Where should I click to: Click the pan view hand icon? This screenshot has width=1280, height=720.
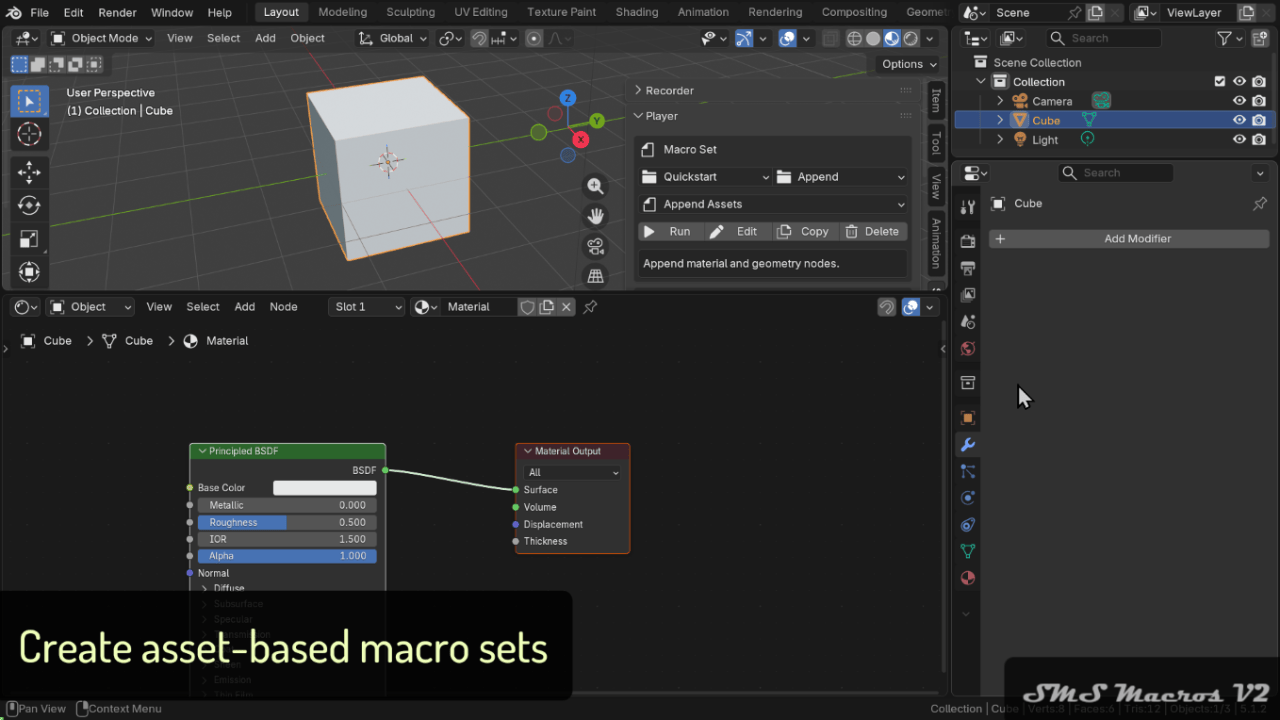(596, 216)
